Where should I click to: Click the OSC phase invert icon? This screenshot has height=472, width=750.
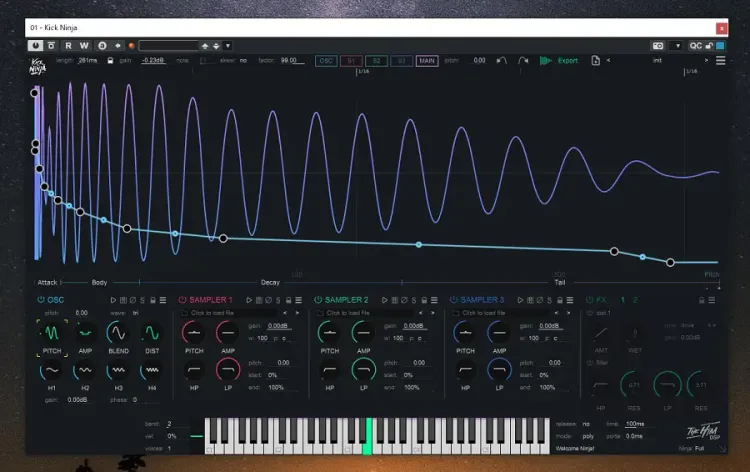[x=132, y=300]
